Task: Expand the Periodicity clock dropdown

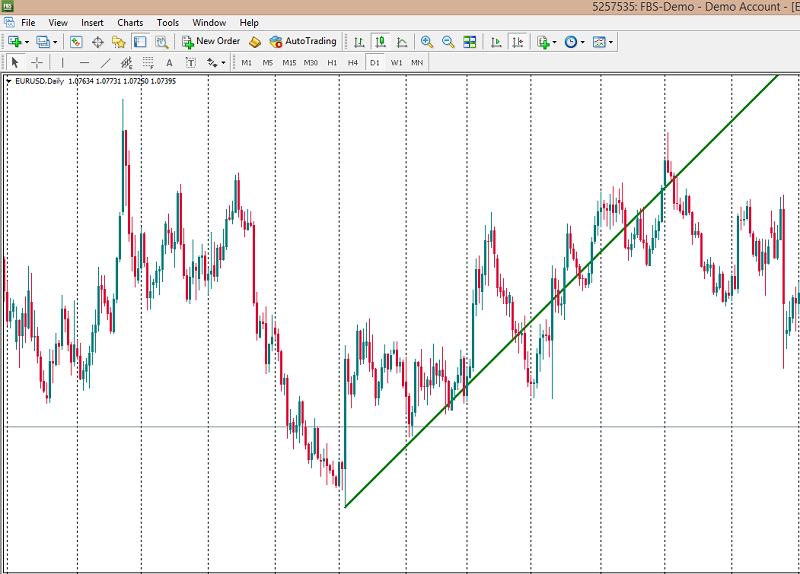Action: pos(583,42)
